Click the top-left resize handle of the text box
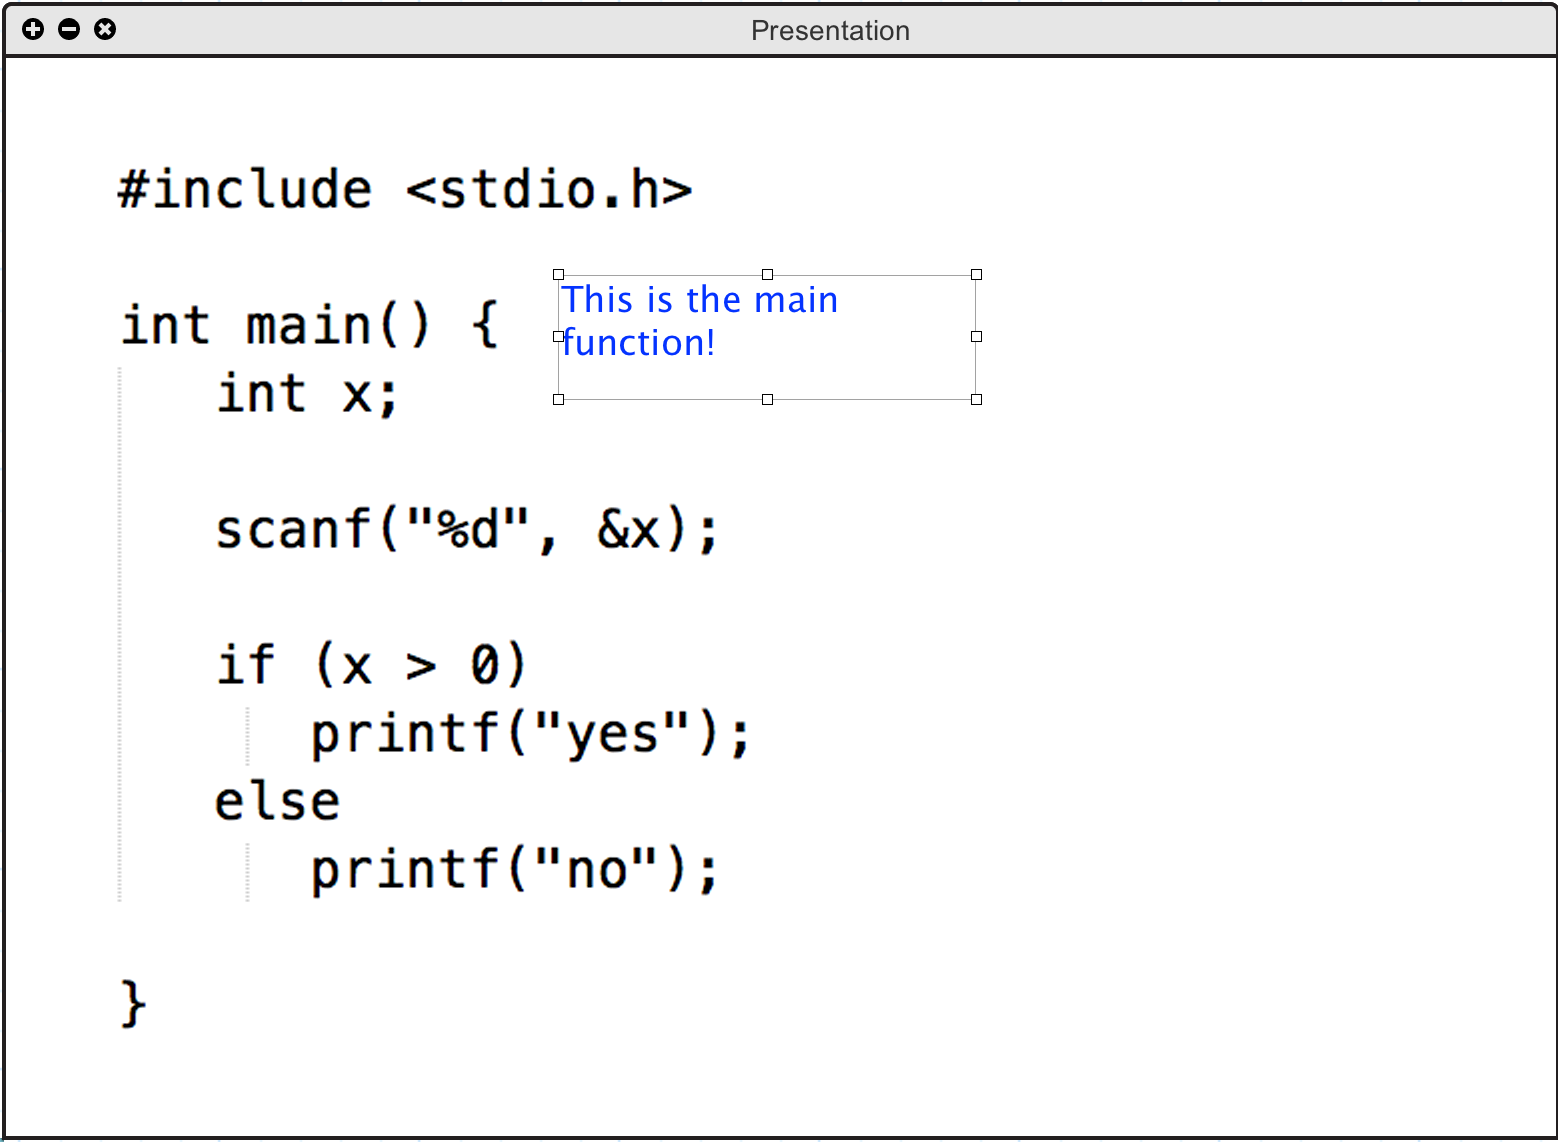 pyautogui.click(x=559, y=274)
